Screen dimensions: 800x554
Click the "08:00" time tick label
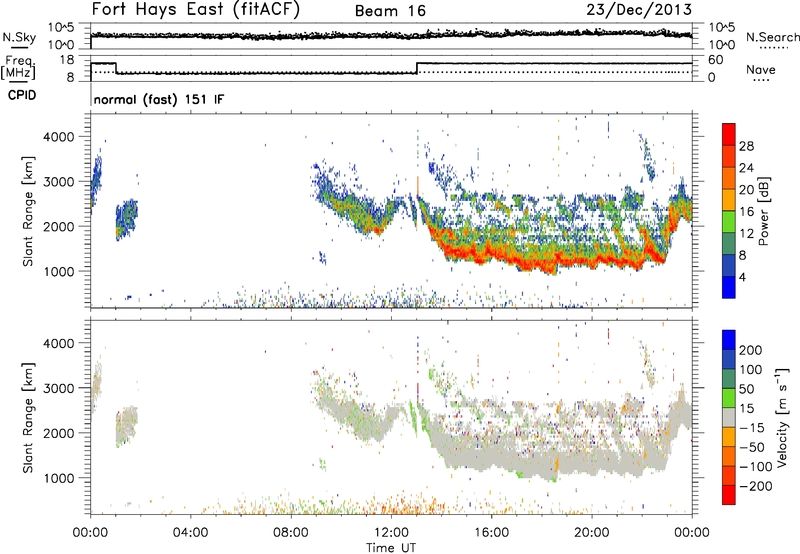pyautogui.click(x=291, y=533)
